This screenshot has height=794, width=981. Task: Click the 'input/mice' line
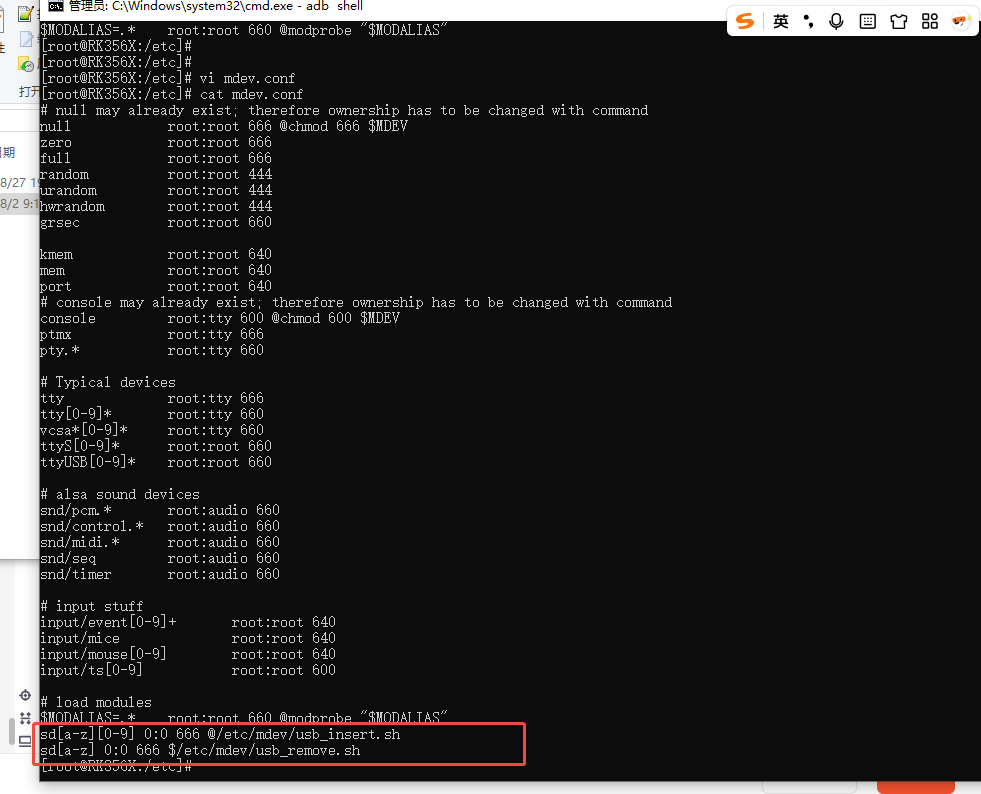tap(188, 638)
